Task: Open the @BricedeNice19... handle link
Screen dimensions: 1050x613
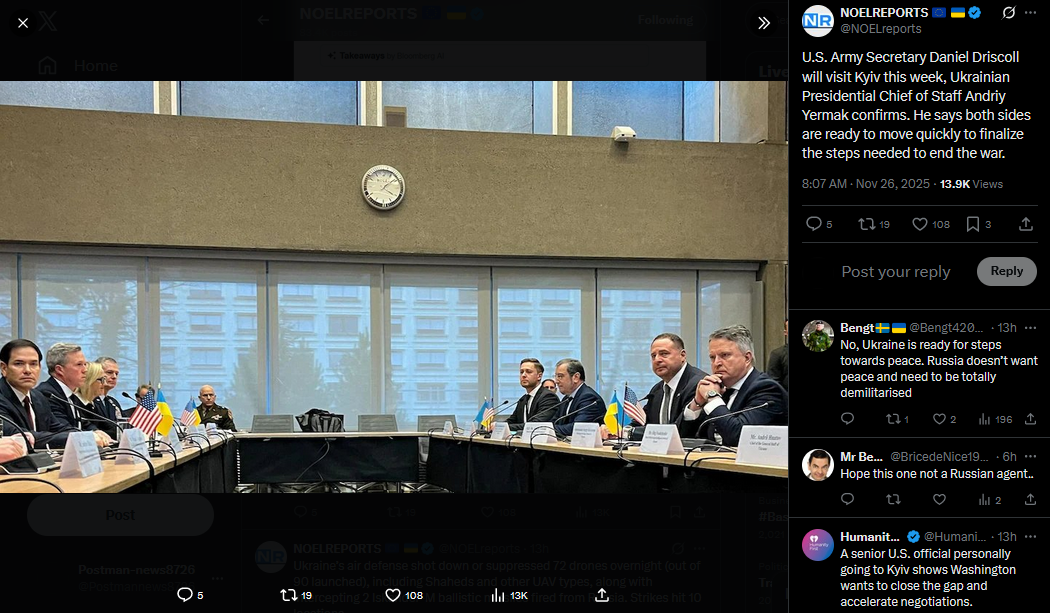Action: pyautogui.click(x=939, y=456)
